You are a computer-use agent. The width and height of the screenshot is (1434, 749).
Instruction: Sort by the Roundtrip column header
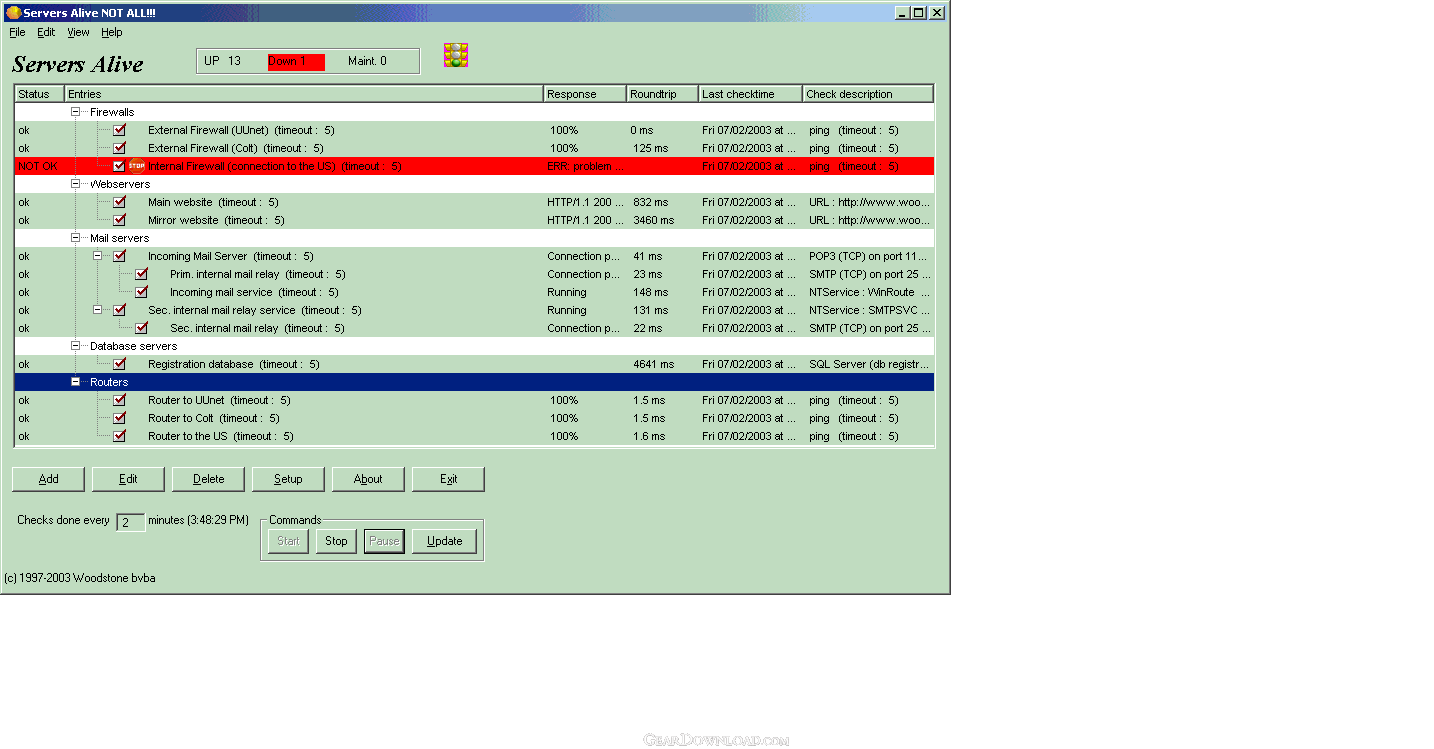662,94
